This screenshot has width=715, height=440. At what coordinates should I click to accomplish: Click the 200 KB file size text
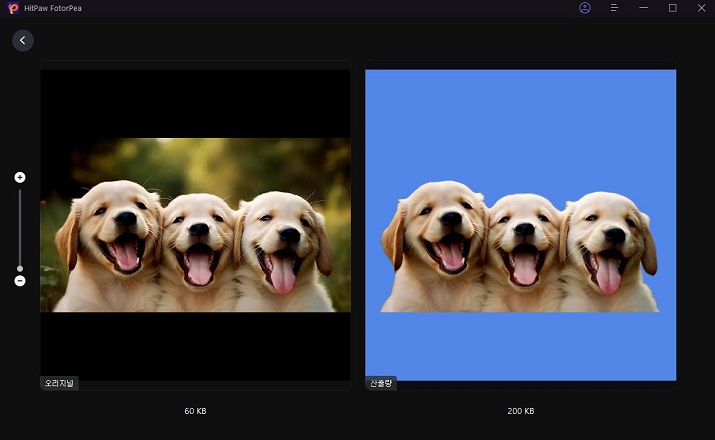click(x=520, y=411)
